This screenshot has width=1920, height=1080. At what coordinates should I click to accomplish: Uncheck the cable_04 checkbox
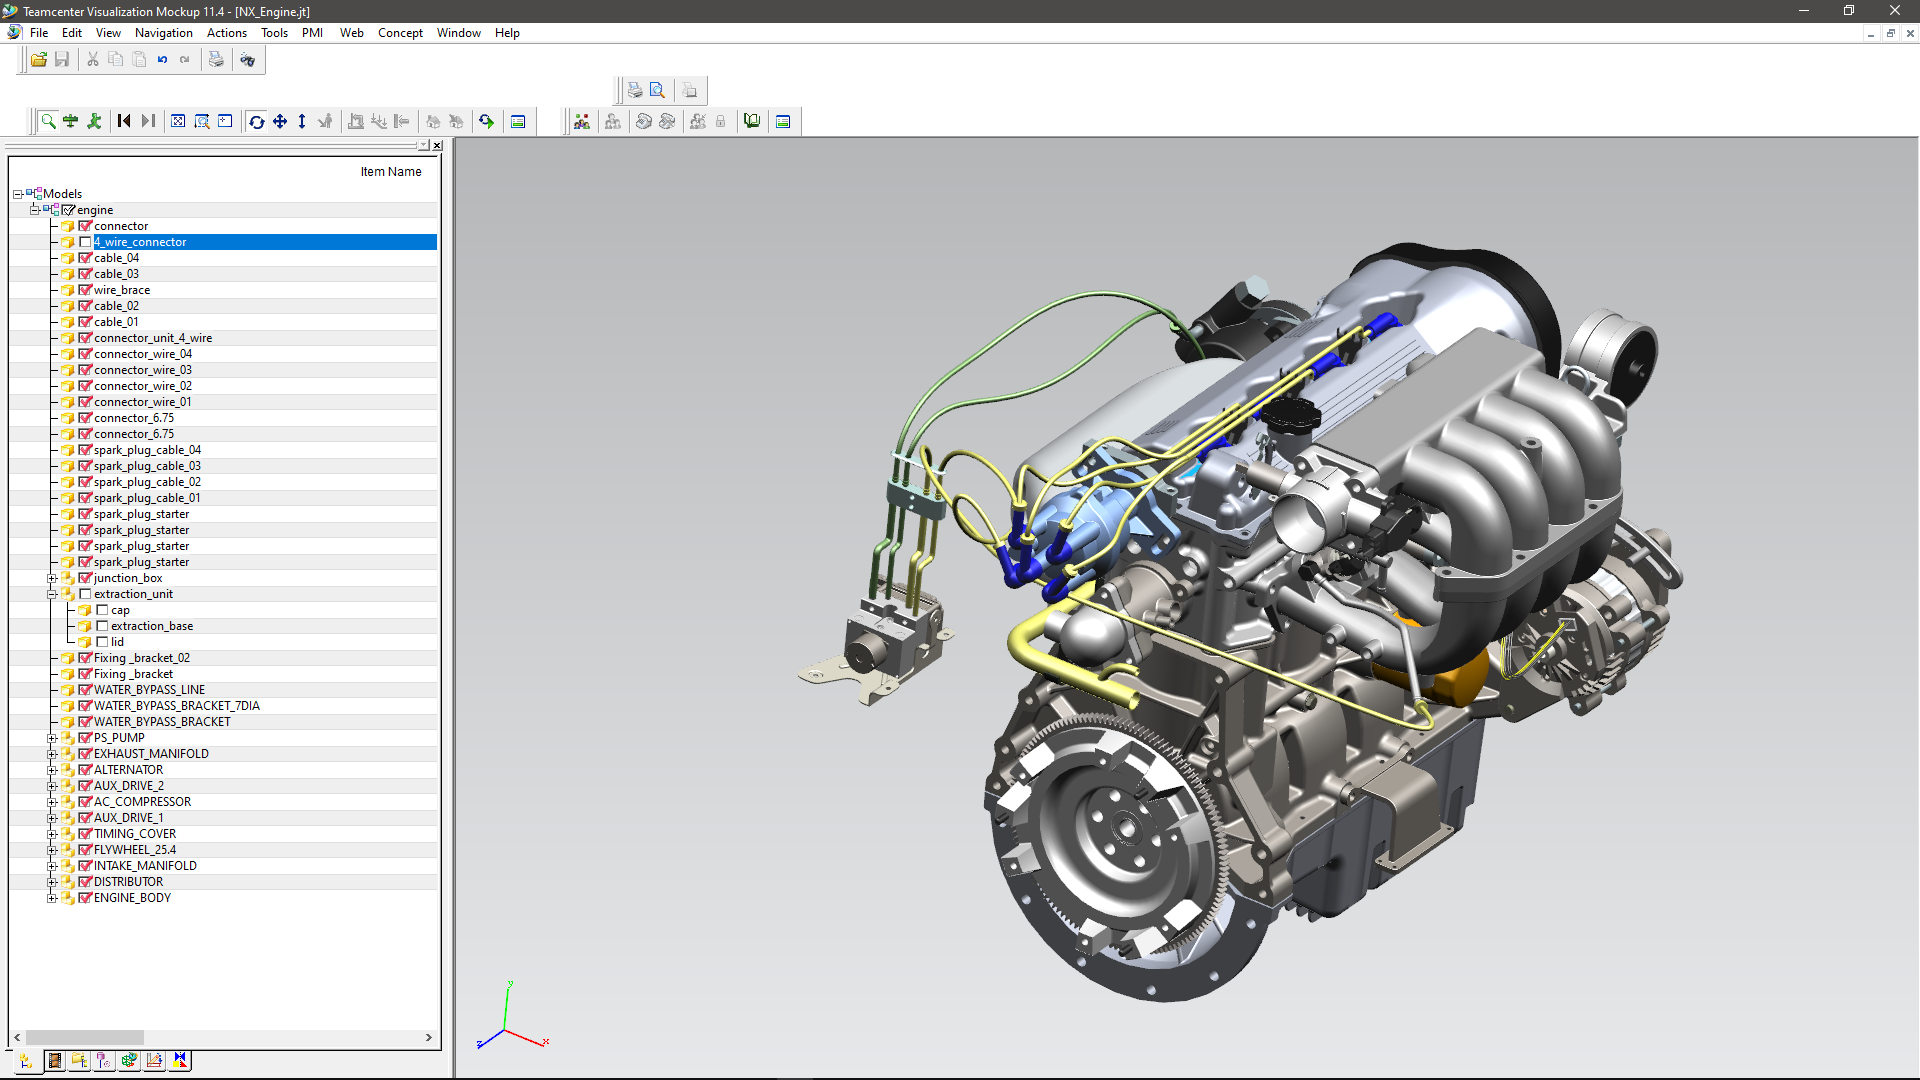coord(85,257)
